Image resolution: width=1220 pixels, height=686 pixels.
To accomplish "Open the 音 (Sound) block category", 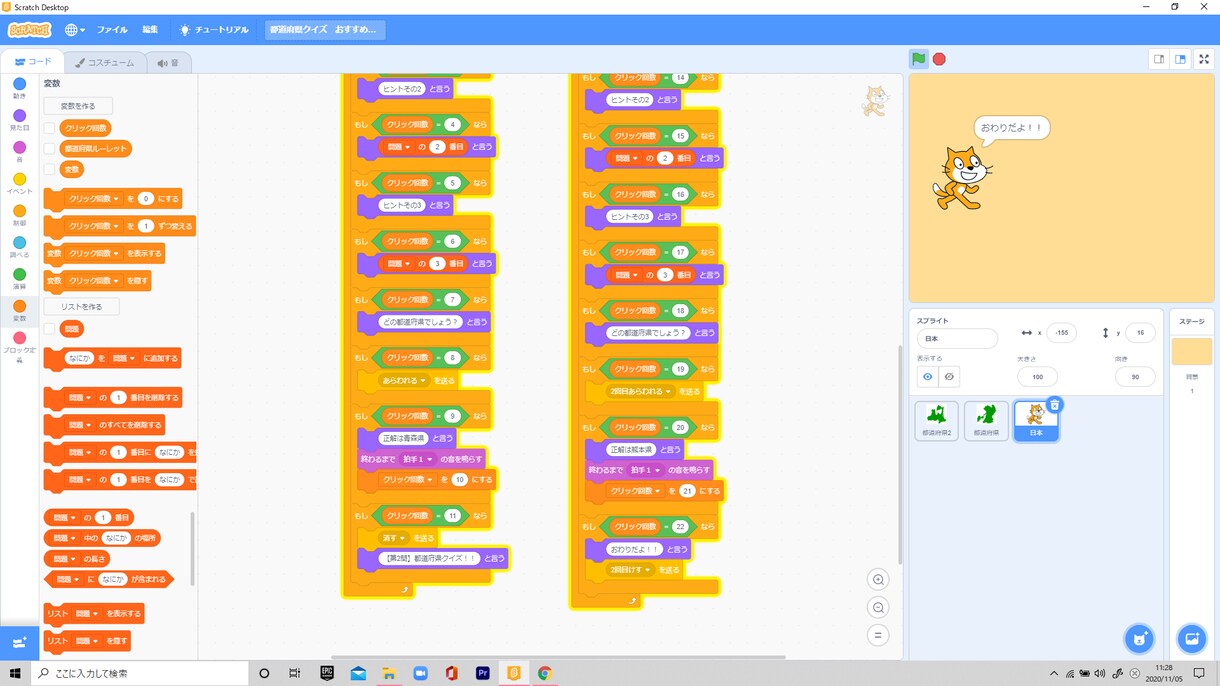I will tap(19, 152).
